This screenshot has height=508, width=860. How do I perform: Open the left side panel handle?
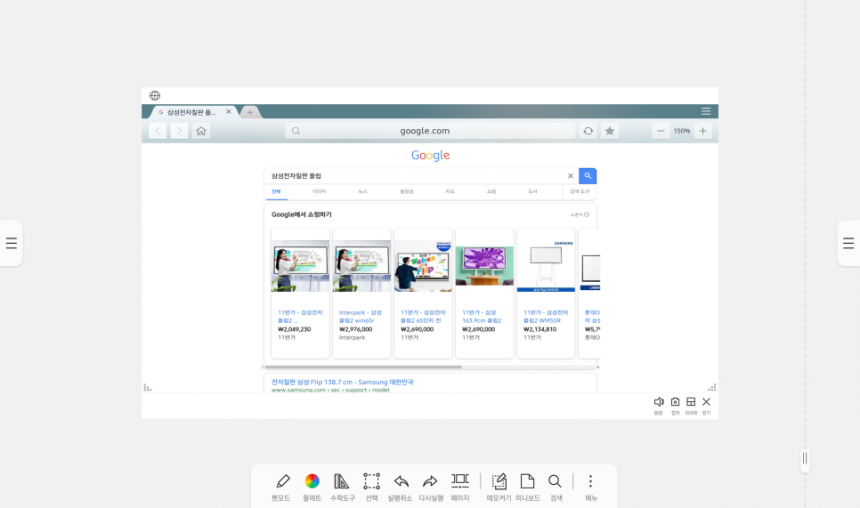click(11, 243)
